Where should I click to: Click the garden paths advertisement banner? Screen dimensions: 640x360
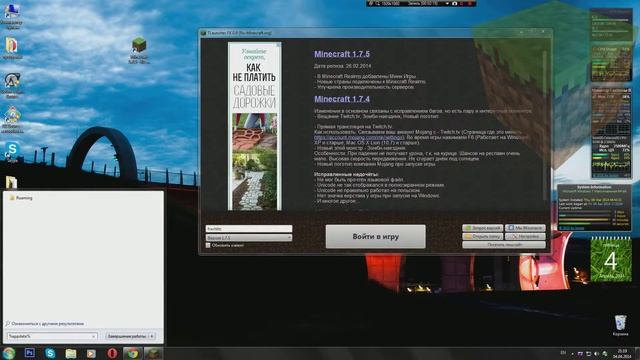[x=254, y=127]
